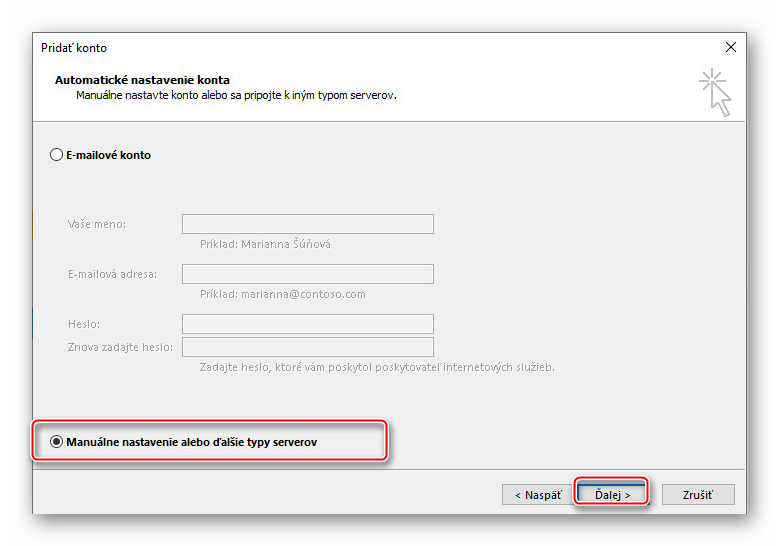Image resolution: width=780 pixels, height=546 pixels.
Task: Close the Pridať konto dialog
Action: (731, 47)
